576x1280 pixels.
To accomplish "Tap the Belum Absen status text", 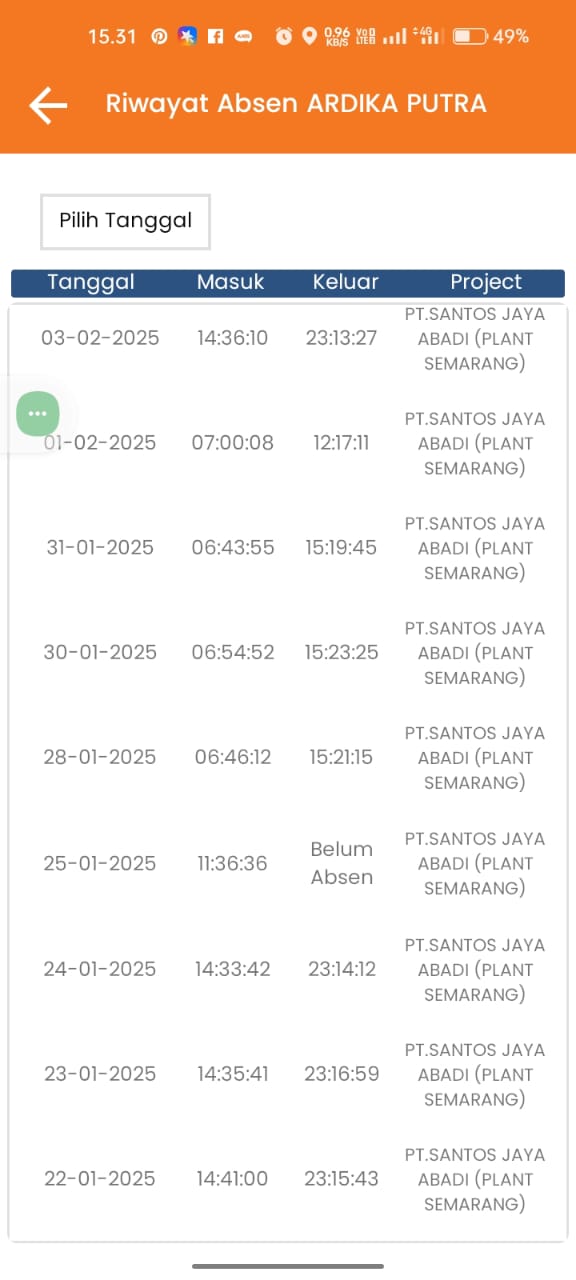I will coord(342,863).
